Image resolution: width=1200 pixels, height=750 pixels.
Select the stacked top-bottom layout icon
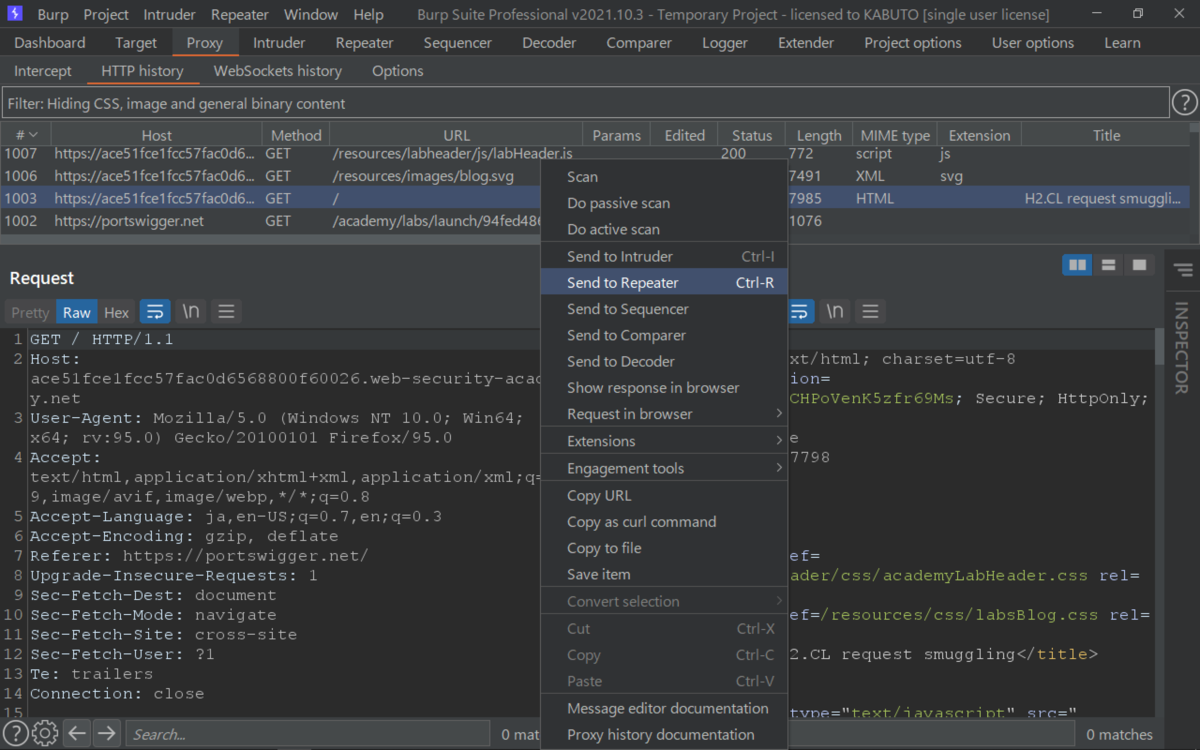click(x=1108, y=265)
